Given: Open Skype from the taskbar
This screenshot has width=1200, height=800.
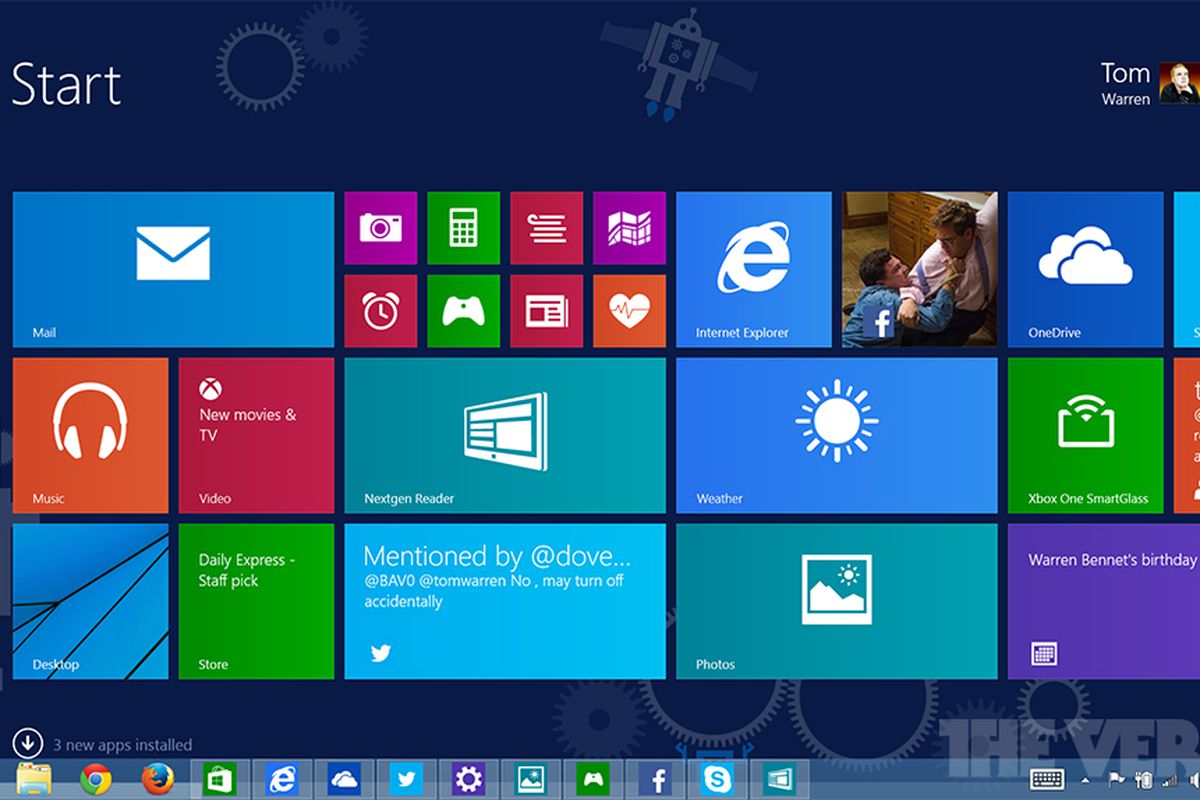Looking at the screenshot, I should [716, 779].
